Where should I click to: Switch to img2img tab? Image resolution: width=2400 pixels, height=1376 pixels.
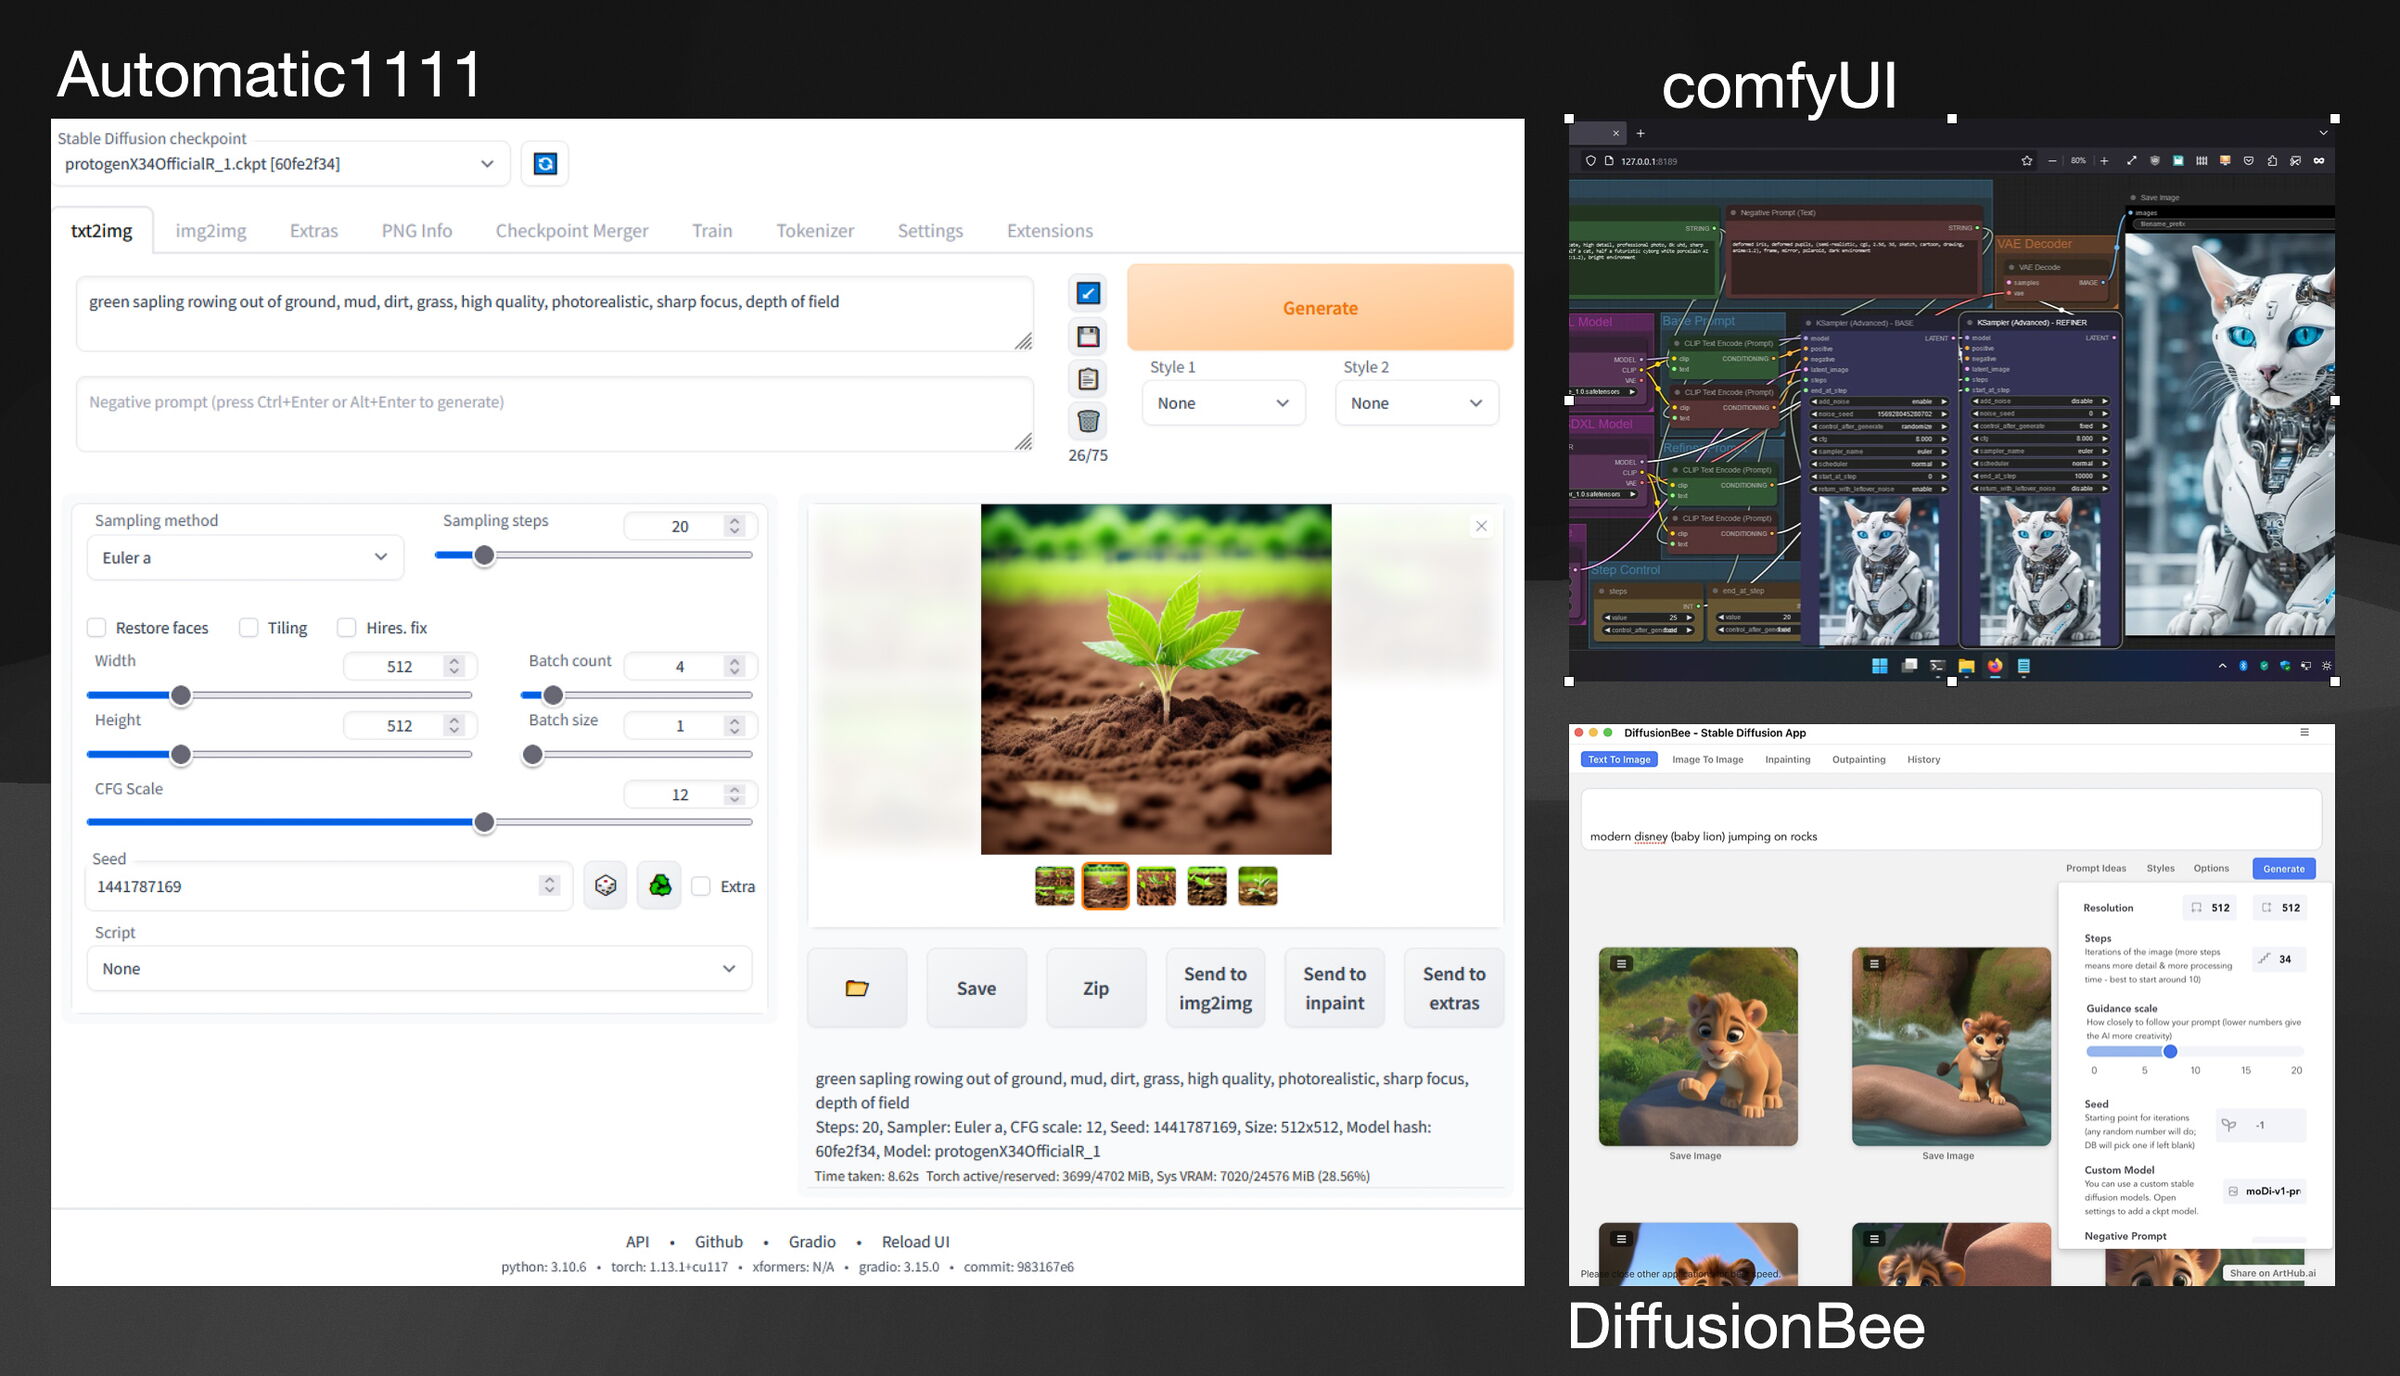(211, 231)
